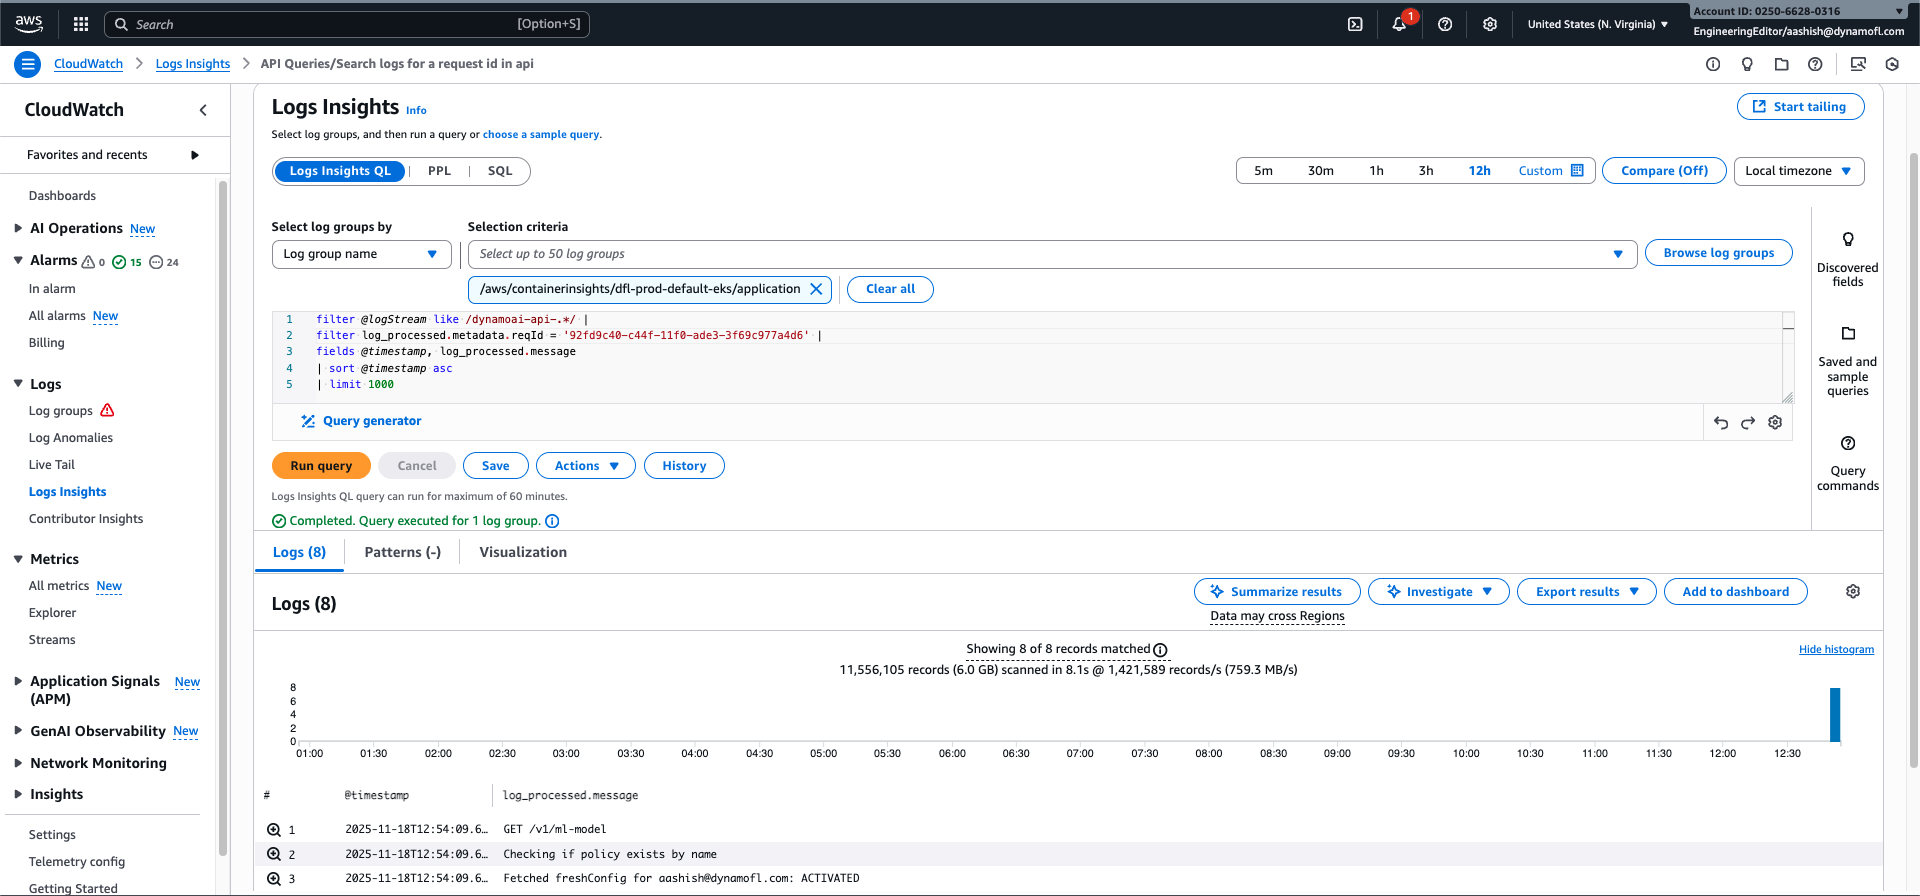Switch to the Patterns tab
This screenshot has width=1920, height=896.
(403, 552)
